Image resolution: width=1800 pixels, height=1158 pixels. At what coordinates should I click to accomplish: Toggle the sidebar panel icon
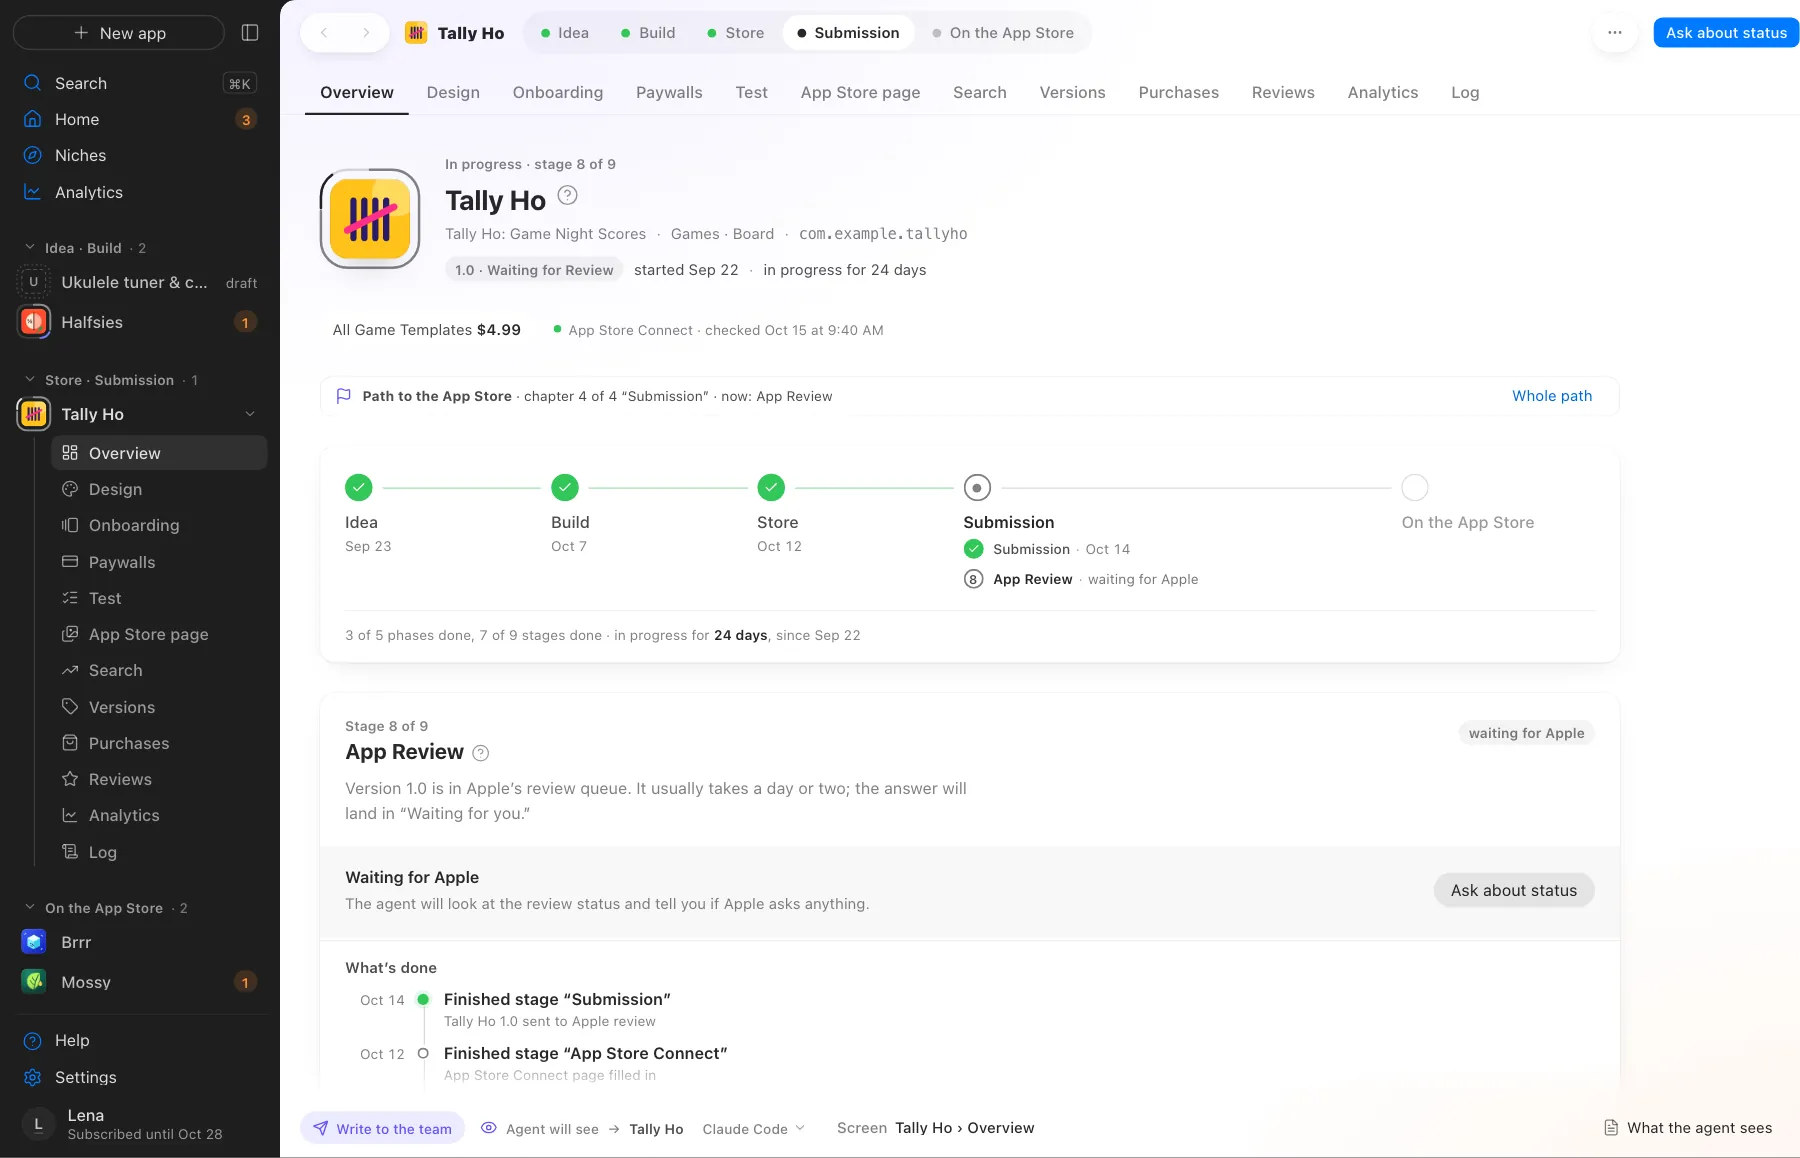tap(250, 33)
